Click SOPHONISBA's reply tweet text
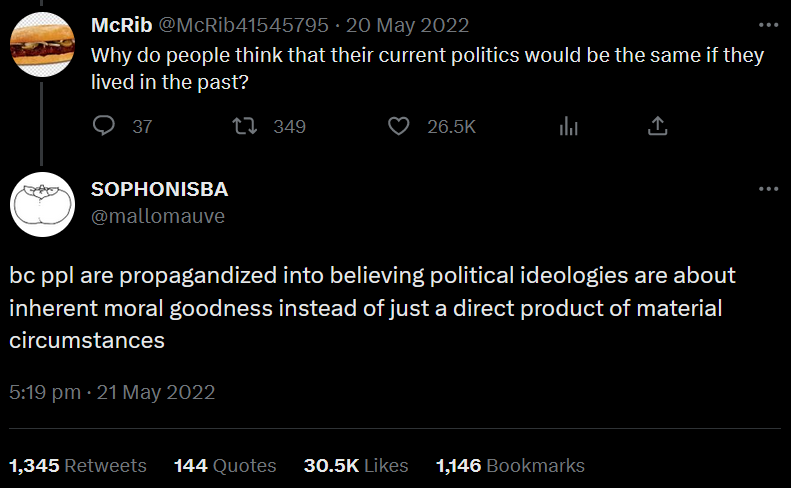This screenshot has width=791, height=488. click(x=365, y=307)
